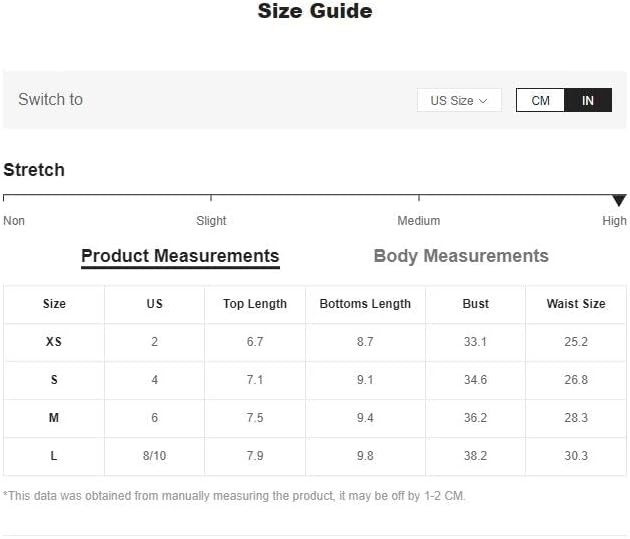The height and width of the screenshot is (539, 630).
Task: Click the Top Length column header
Action: (255, 304)
